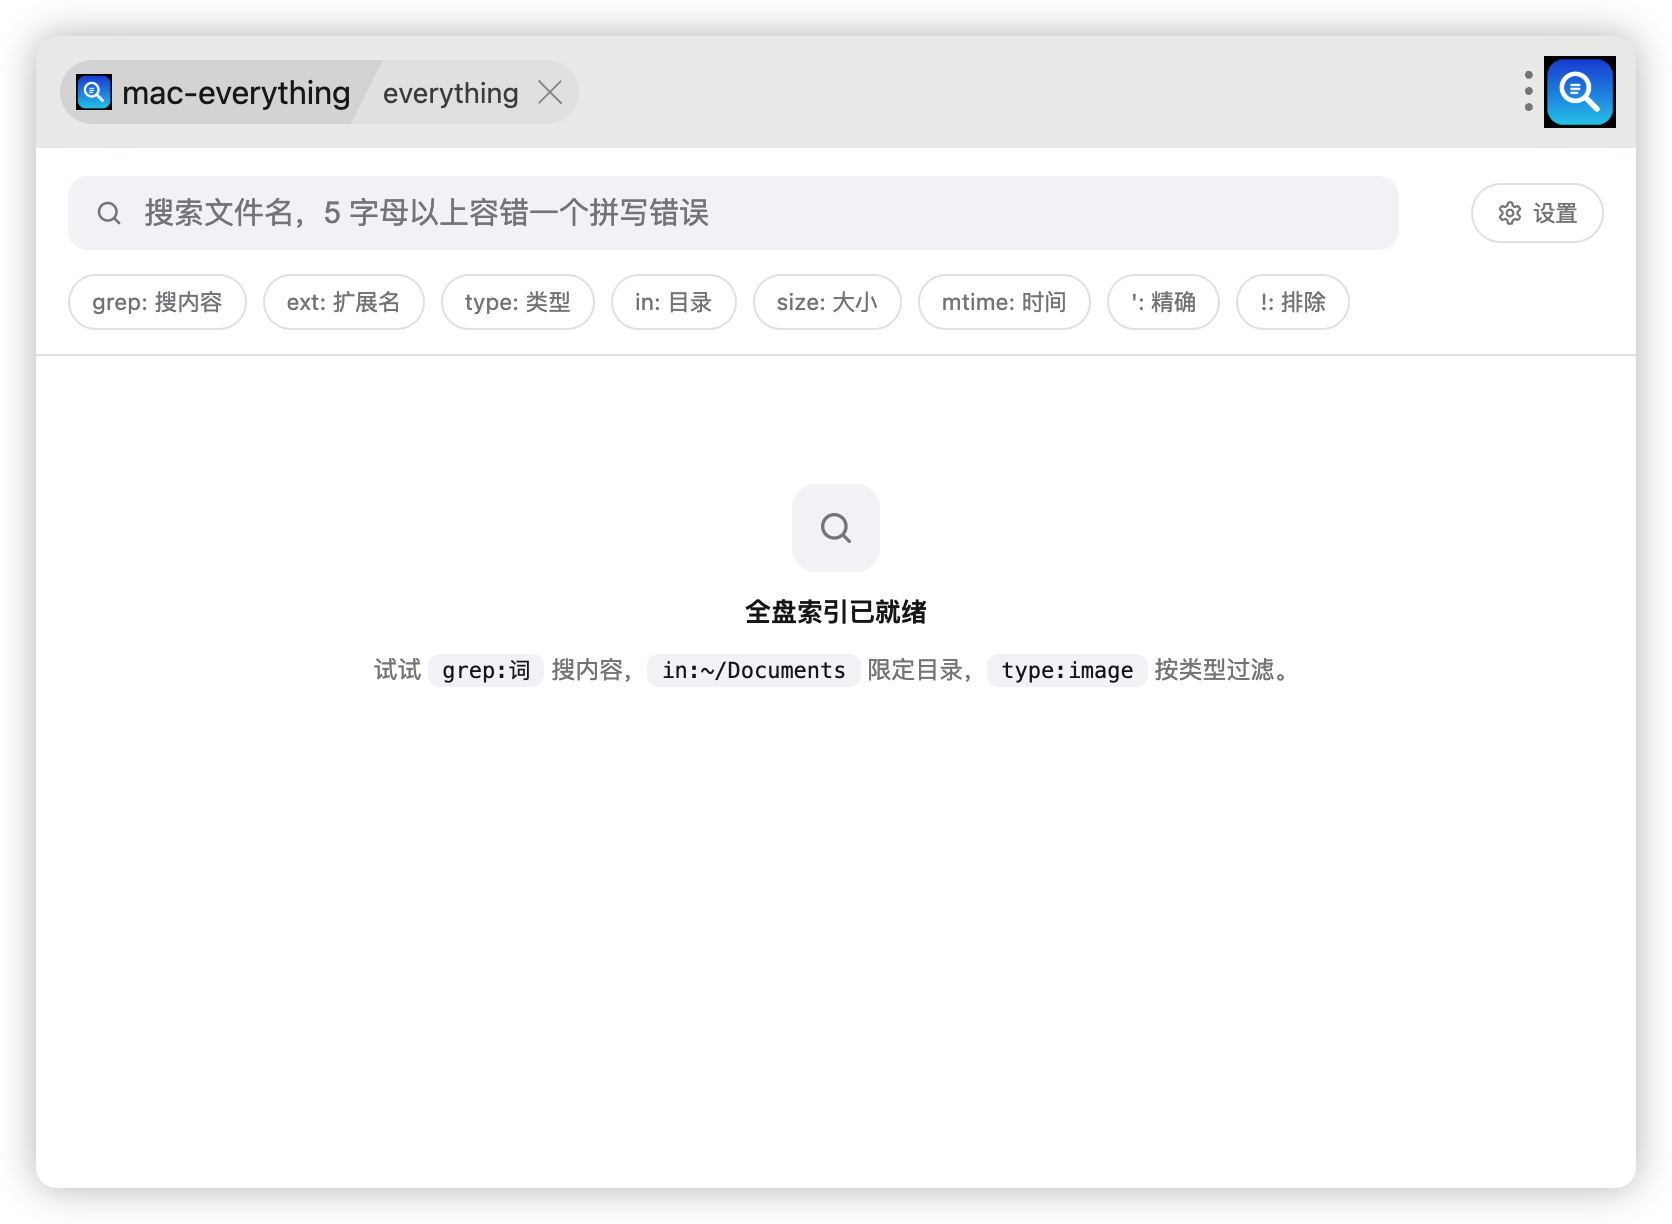Insert the grep: 搜内容 filter chip
1672x1224 pixels.
157,302
